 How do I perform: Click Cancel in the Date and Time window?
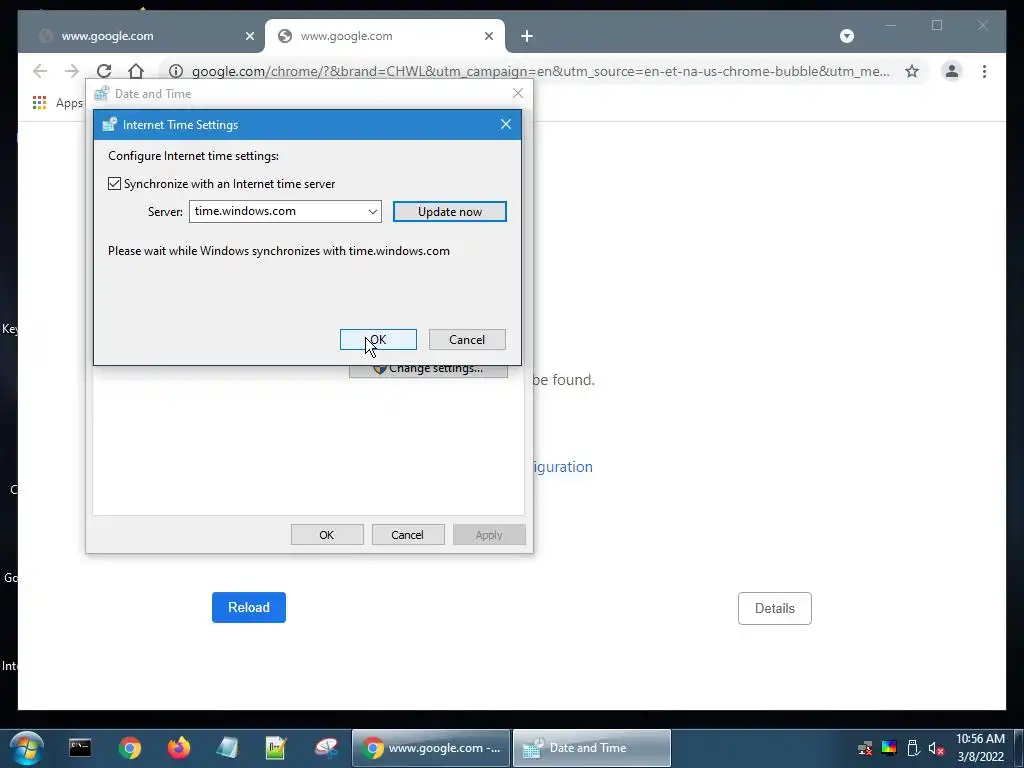pos(408,535)
